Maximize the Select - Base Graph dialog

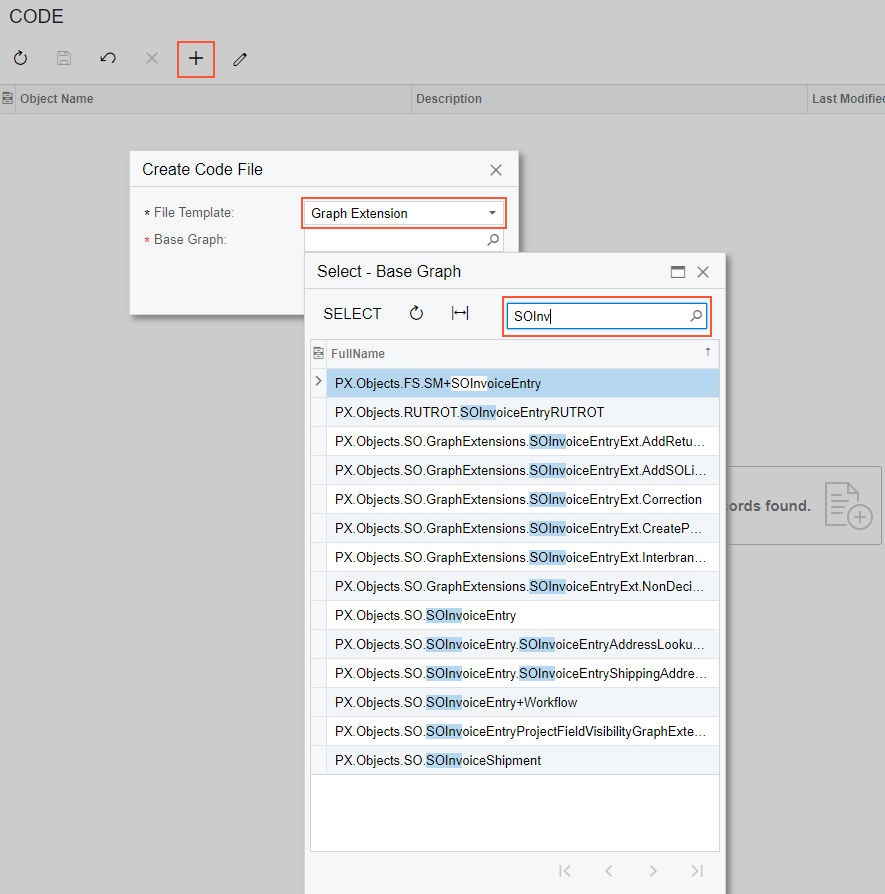tap(678, 272)
